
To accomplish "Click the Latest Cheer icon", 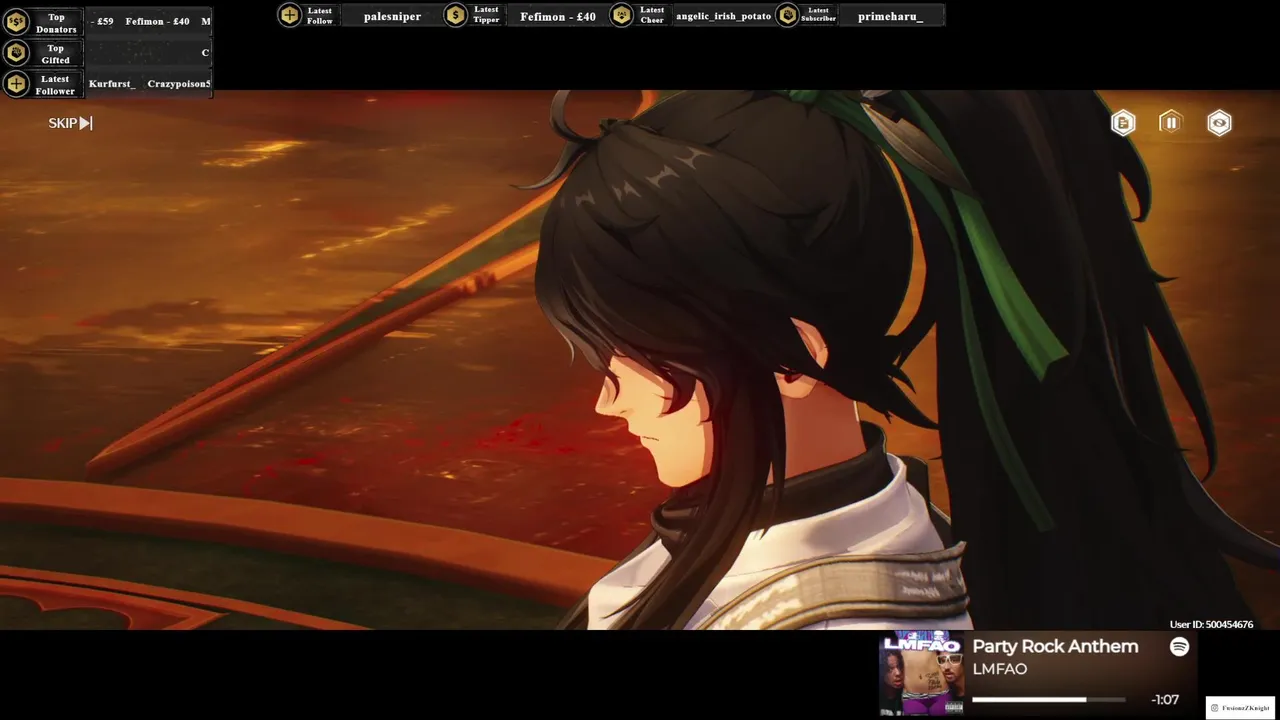I will point(621,14).
